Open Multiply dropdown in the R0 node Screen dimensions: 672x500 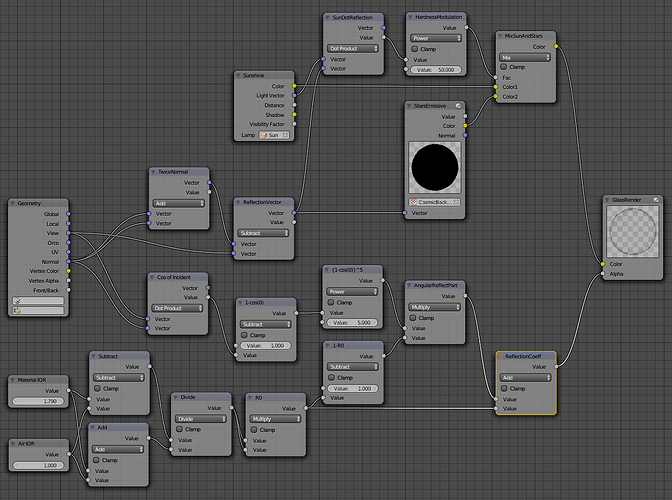point(275,419)
